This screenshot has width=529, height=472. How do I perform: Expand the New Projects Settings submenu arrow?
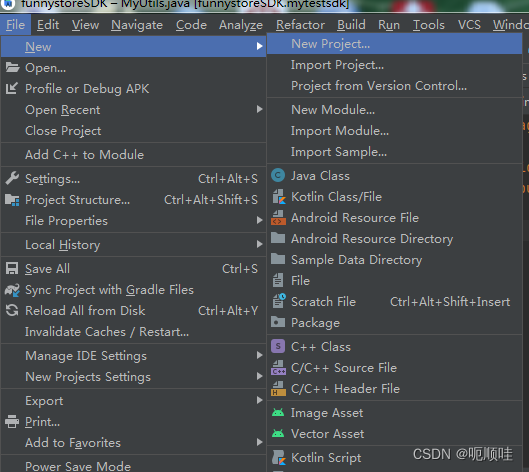click(259, 376)
